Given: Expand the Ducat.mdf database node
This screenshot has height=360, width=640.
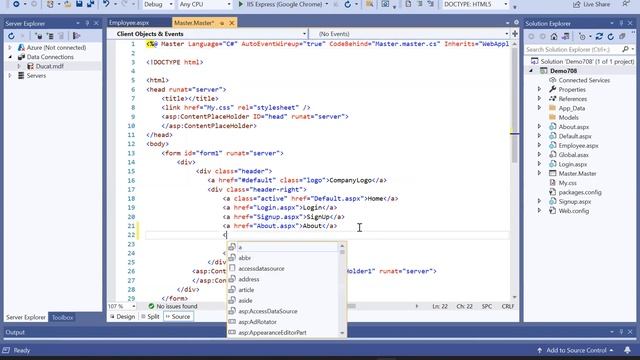Looking at the screenshot, I should tap(19, 66).
